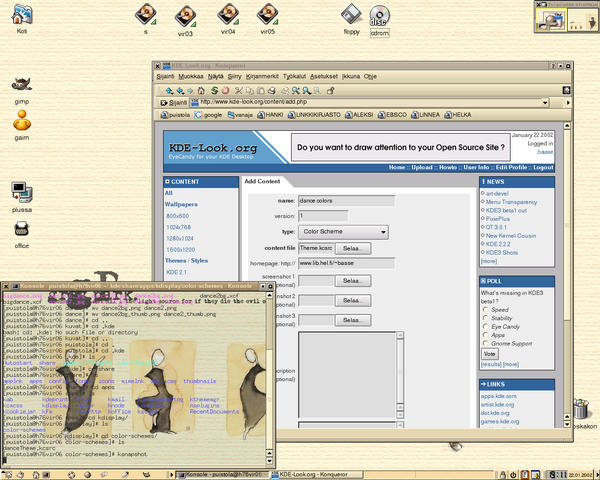The width and height of the screenshot is (600, 480).
Task: Open the Työkalut menu
Action: (294, 77)
